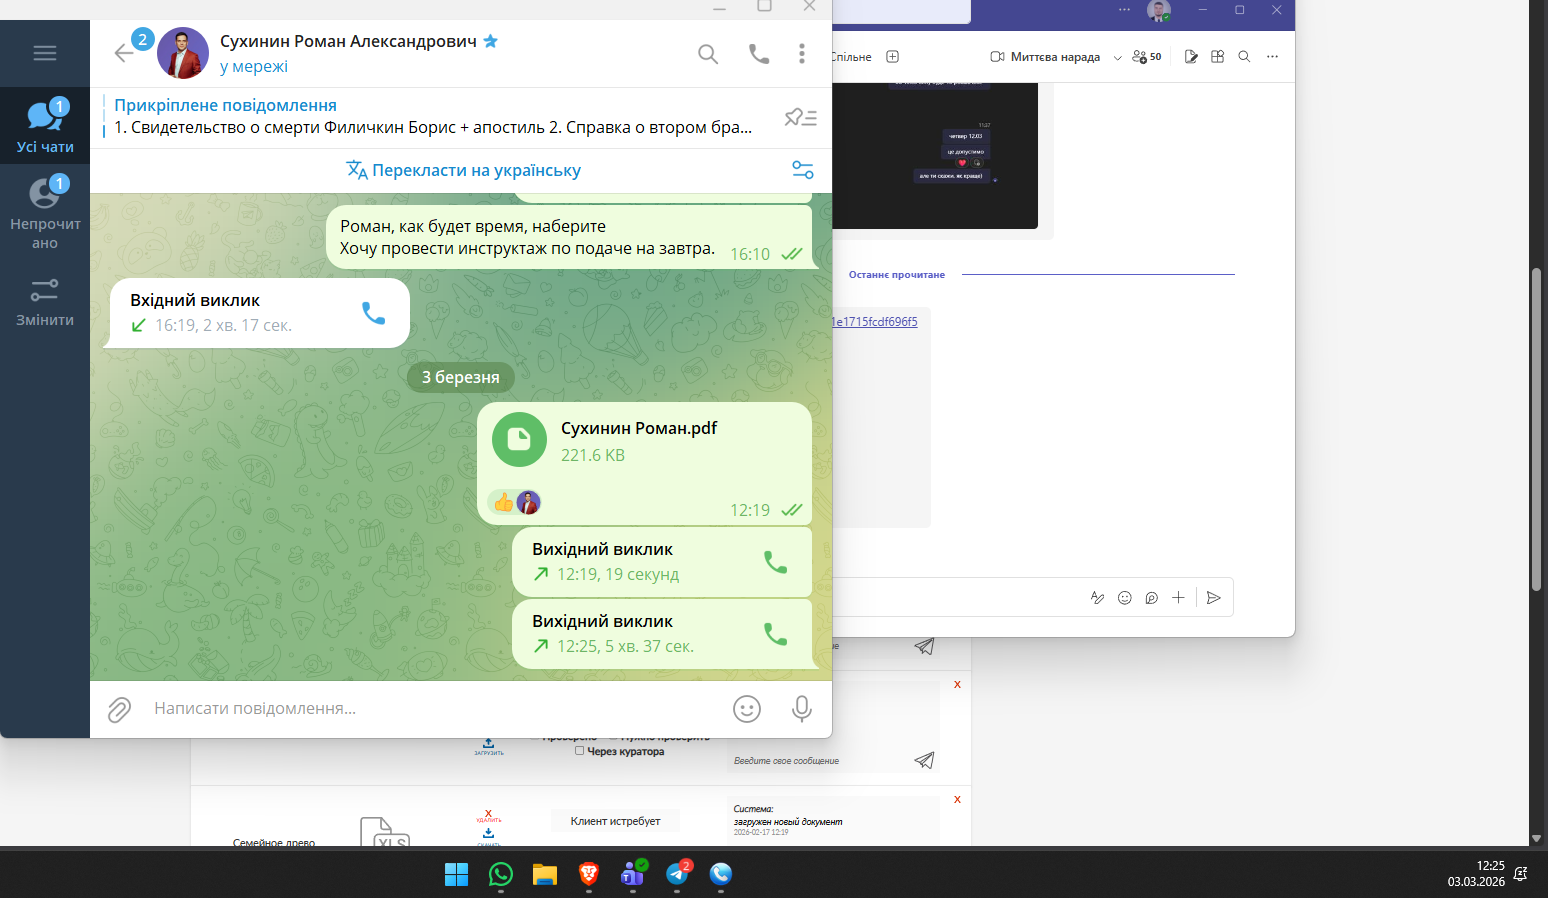Attach a file with the paperclip icon
The width and height of the screenshot is (1548, 898).
(119, 709)
